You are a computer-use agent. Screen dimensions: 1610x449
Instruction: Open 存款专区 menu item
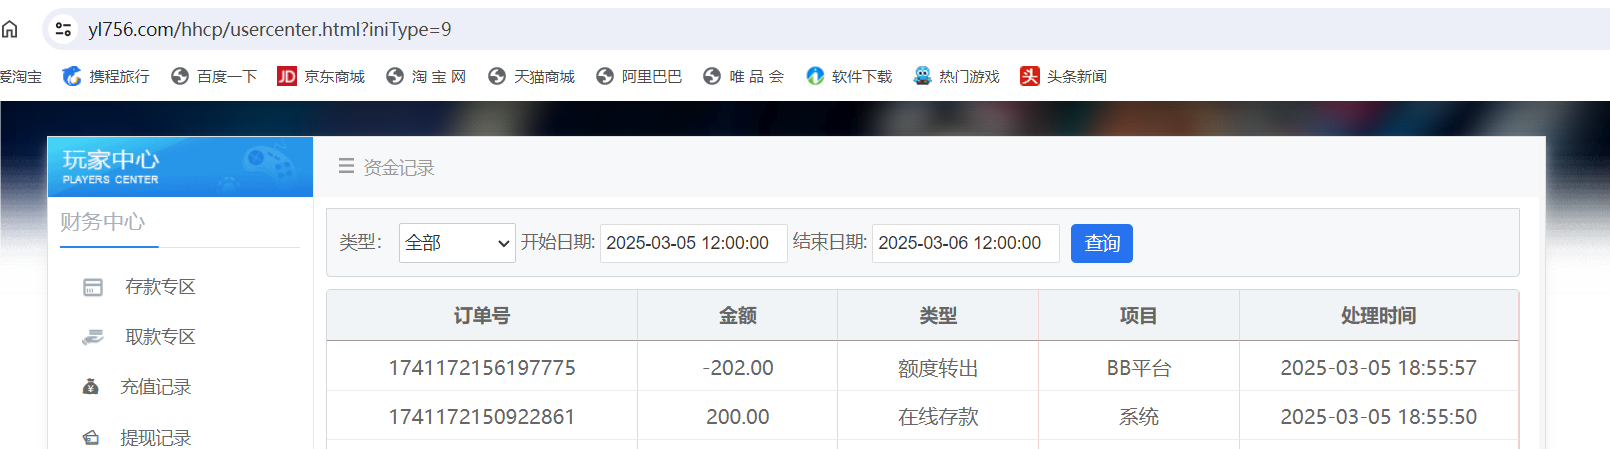click(160, 287)
